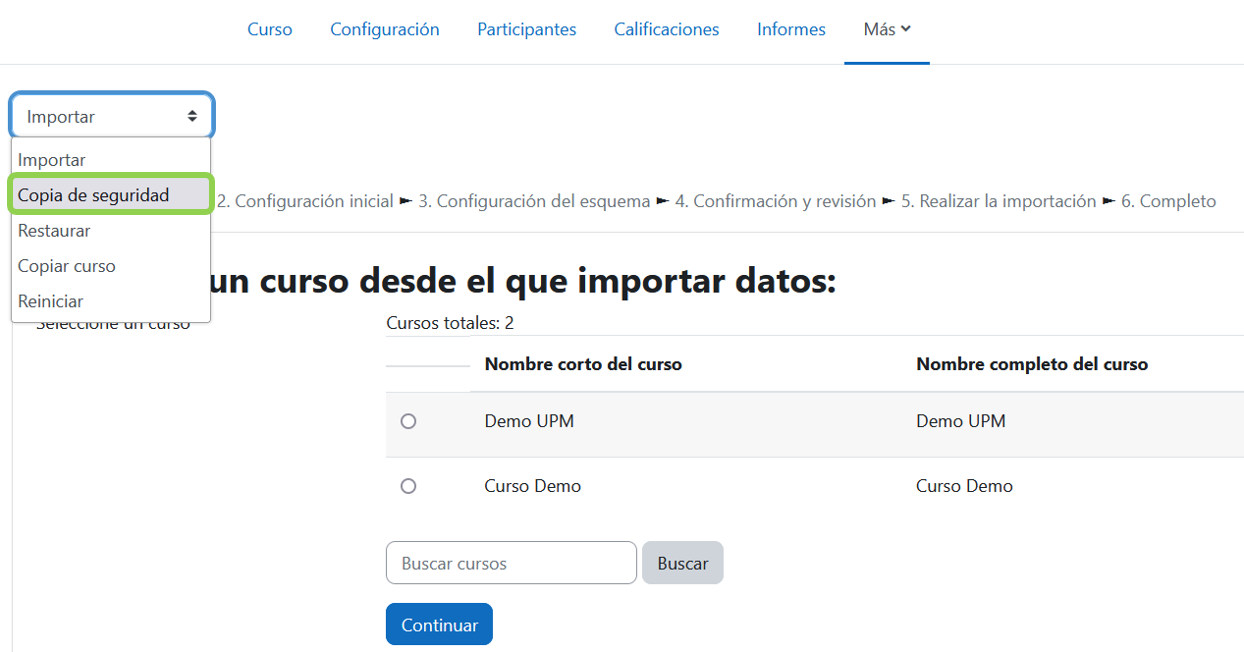
Task: Go to the Participantes tab
Action: (x=526, y=29)
